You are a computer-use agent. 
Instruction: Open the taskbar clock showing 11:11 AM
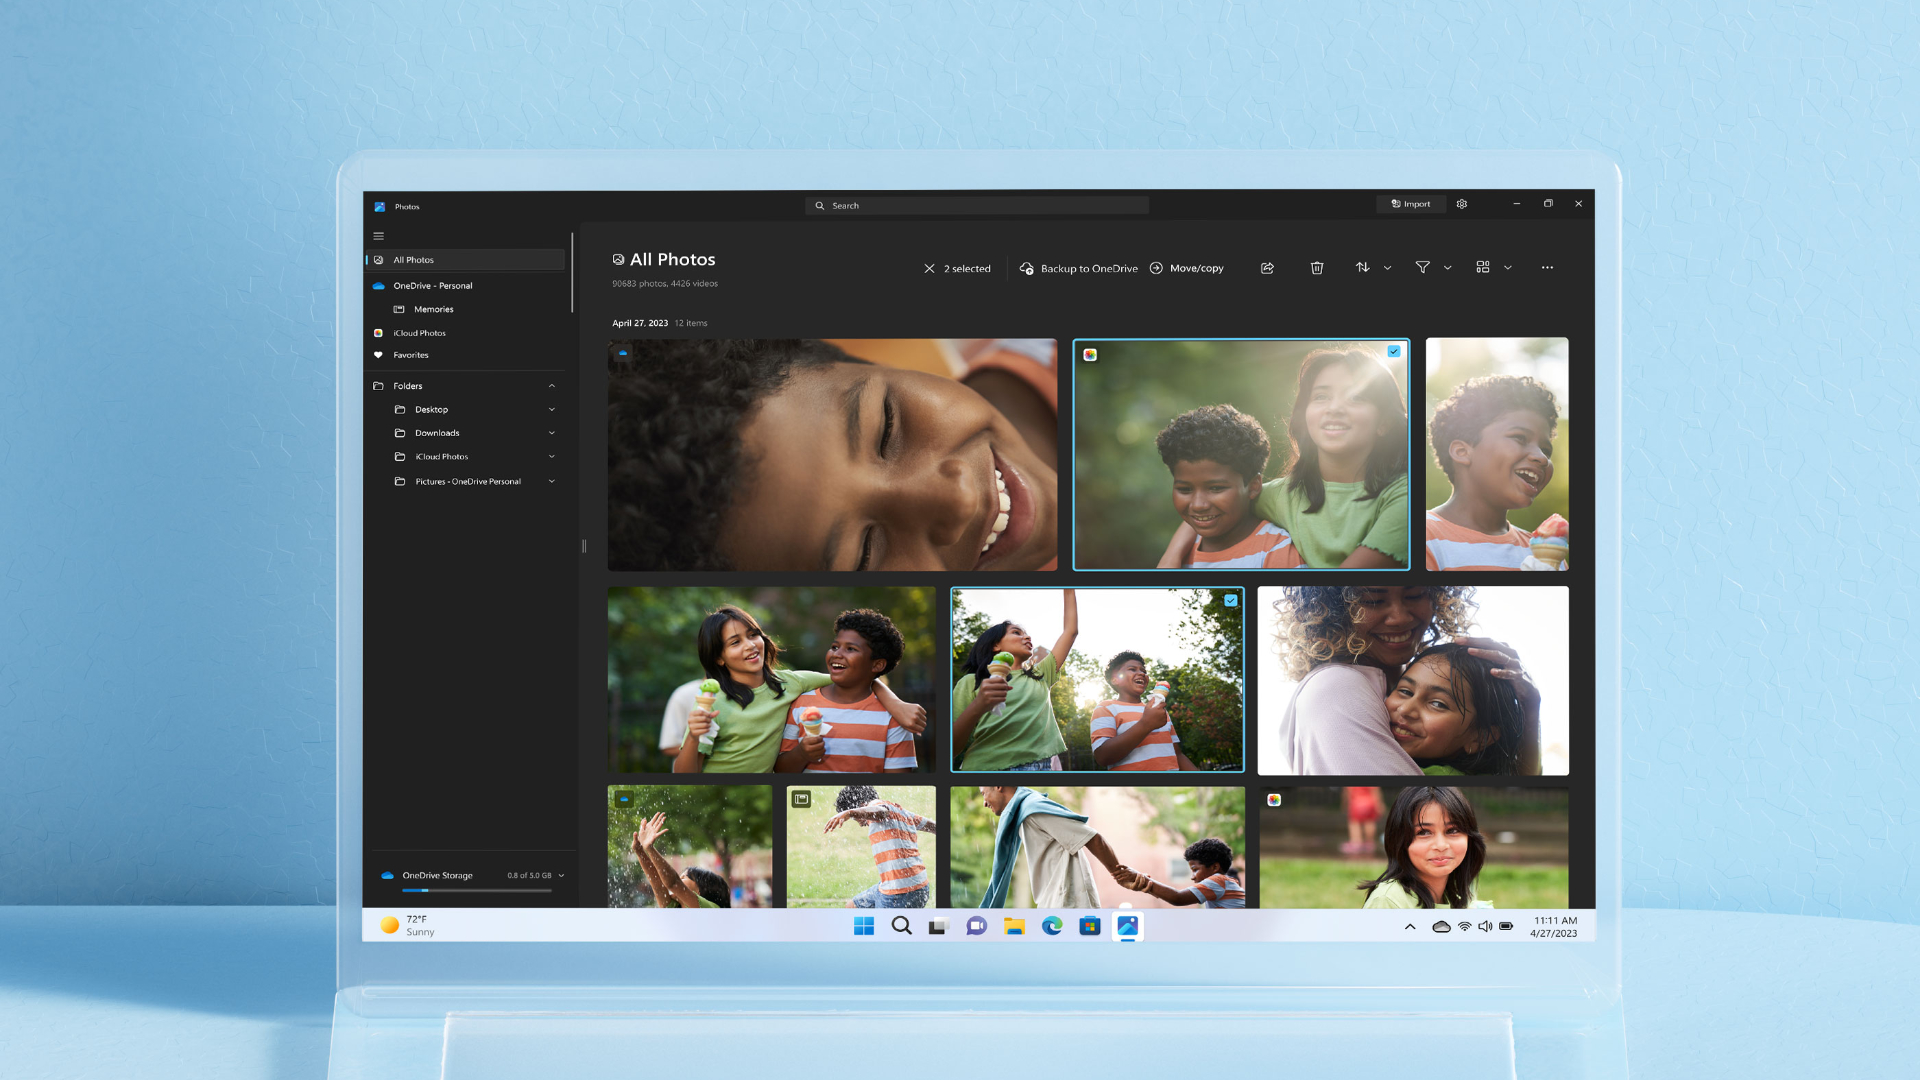1554,927
